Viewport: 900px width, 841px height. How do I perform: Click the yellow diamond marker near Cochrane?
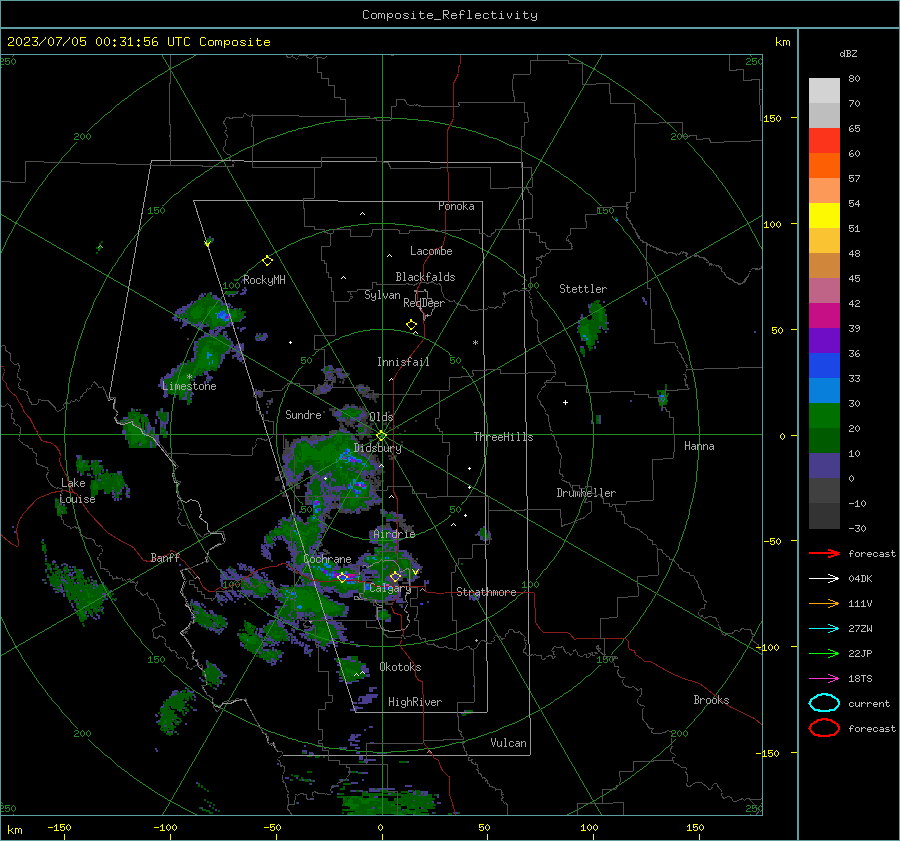tap(343, 577)
